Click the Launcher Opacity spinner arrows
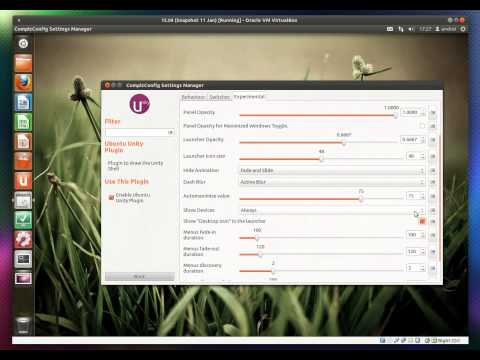 [x=423, y=140]
